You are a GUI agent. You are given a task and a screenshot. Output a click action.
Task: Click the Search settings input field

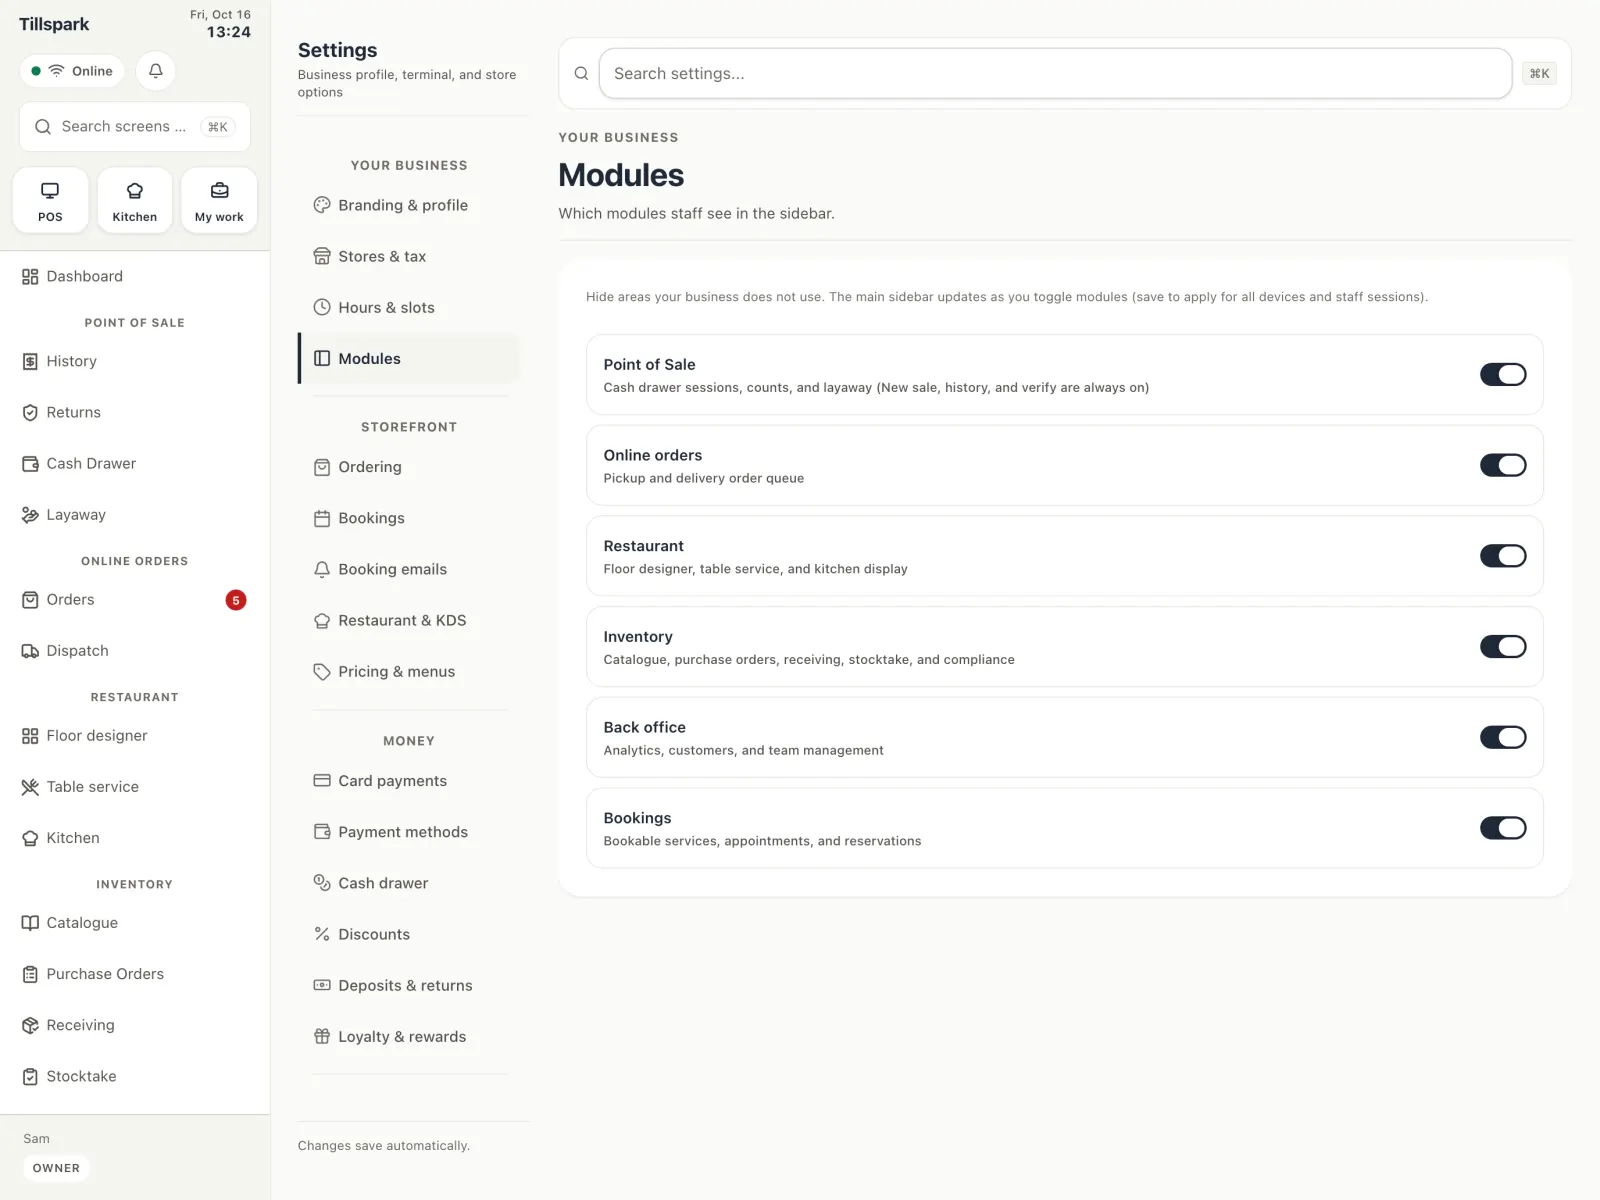[x=1055, y=73]
